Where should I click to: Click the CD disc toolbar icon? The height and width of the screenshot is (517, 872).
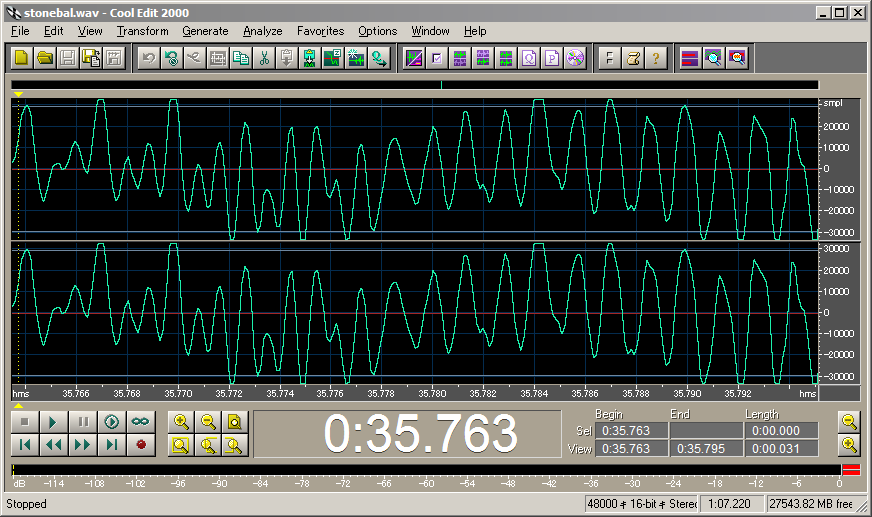[x=574, y=58]
